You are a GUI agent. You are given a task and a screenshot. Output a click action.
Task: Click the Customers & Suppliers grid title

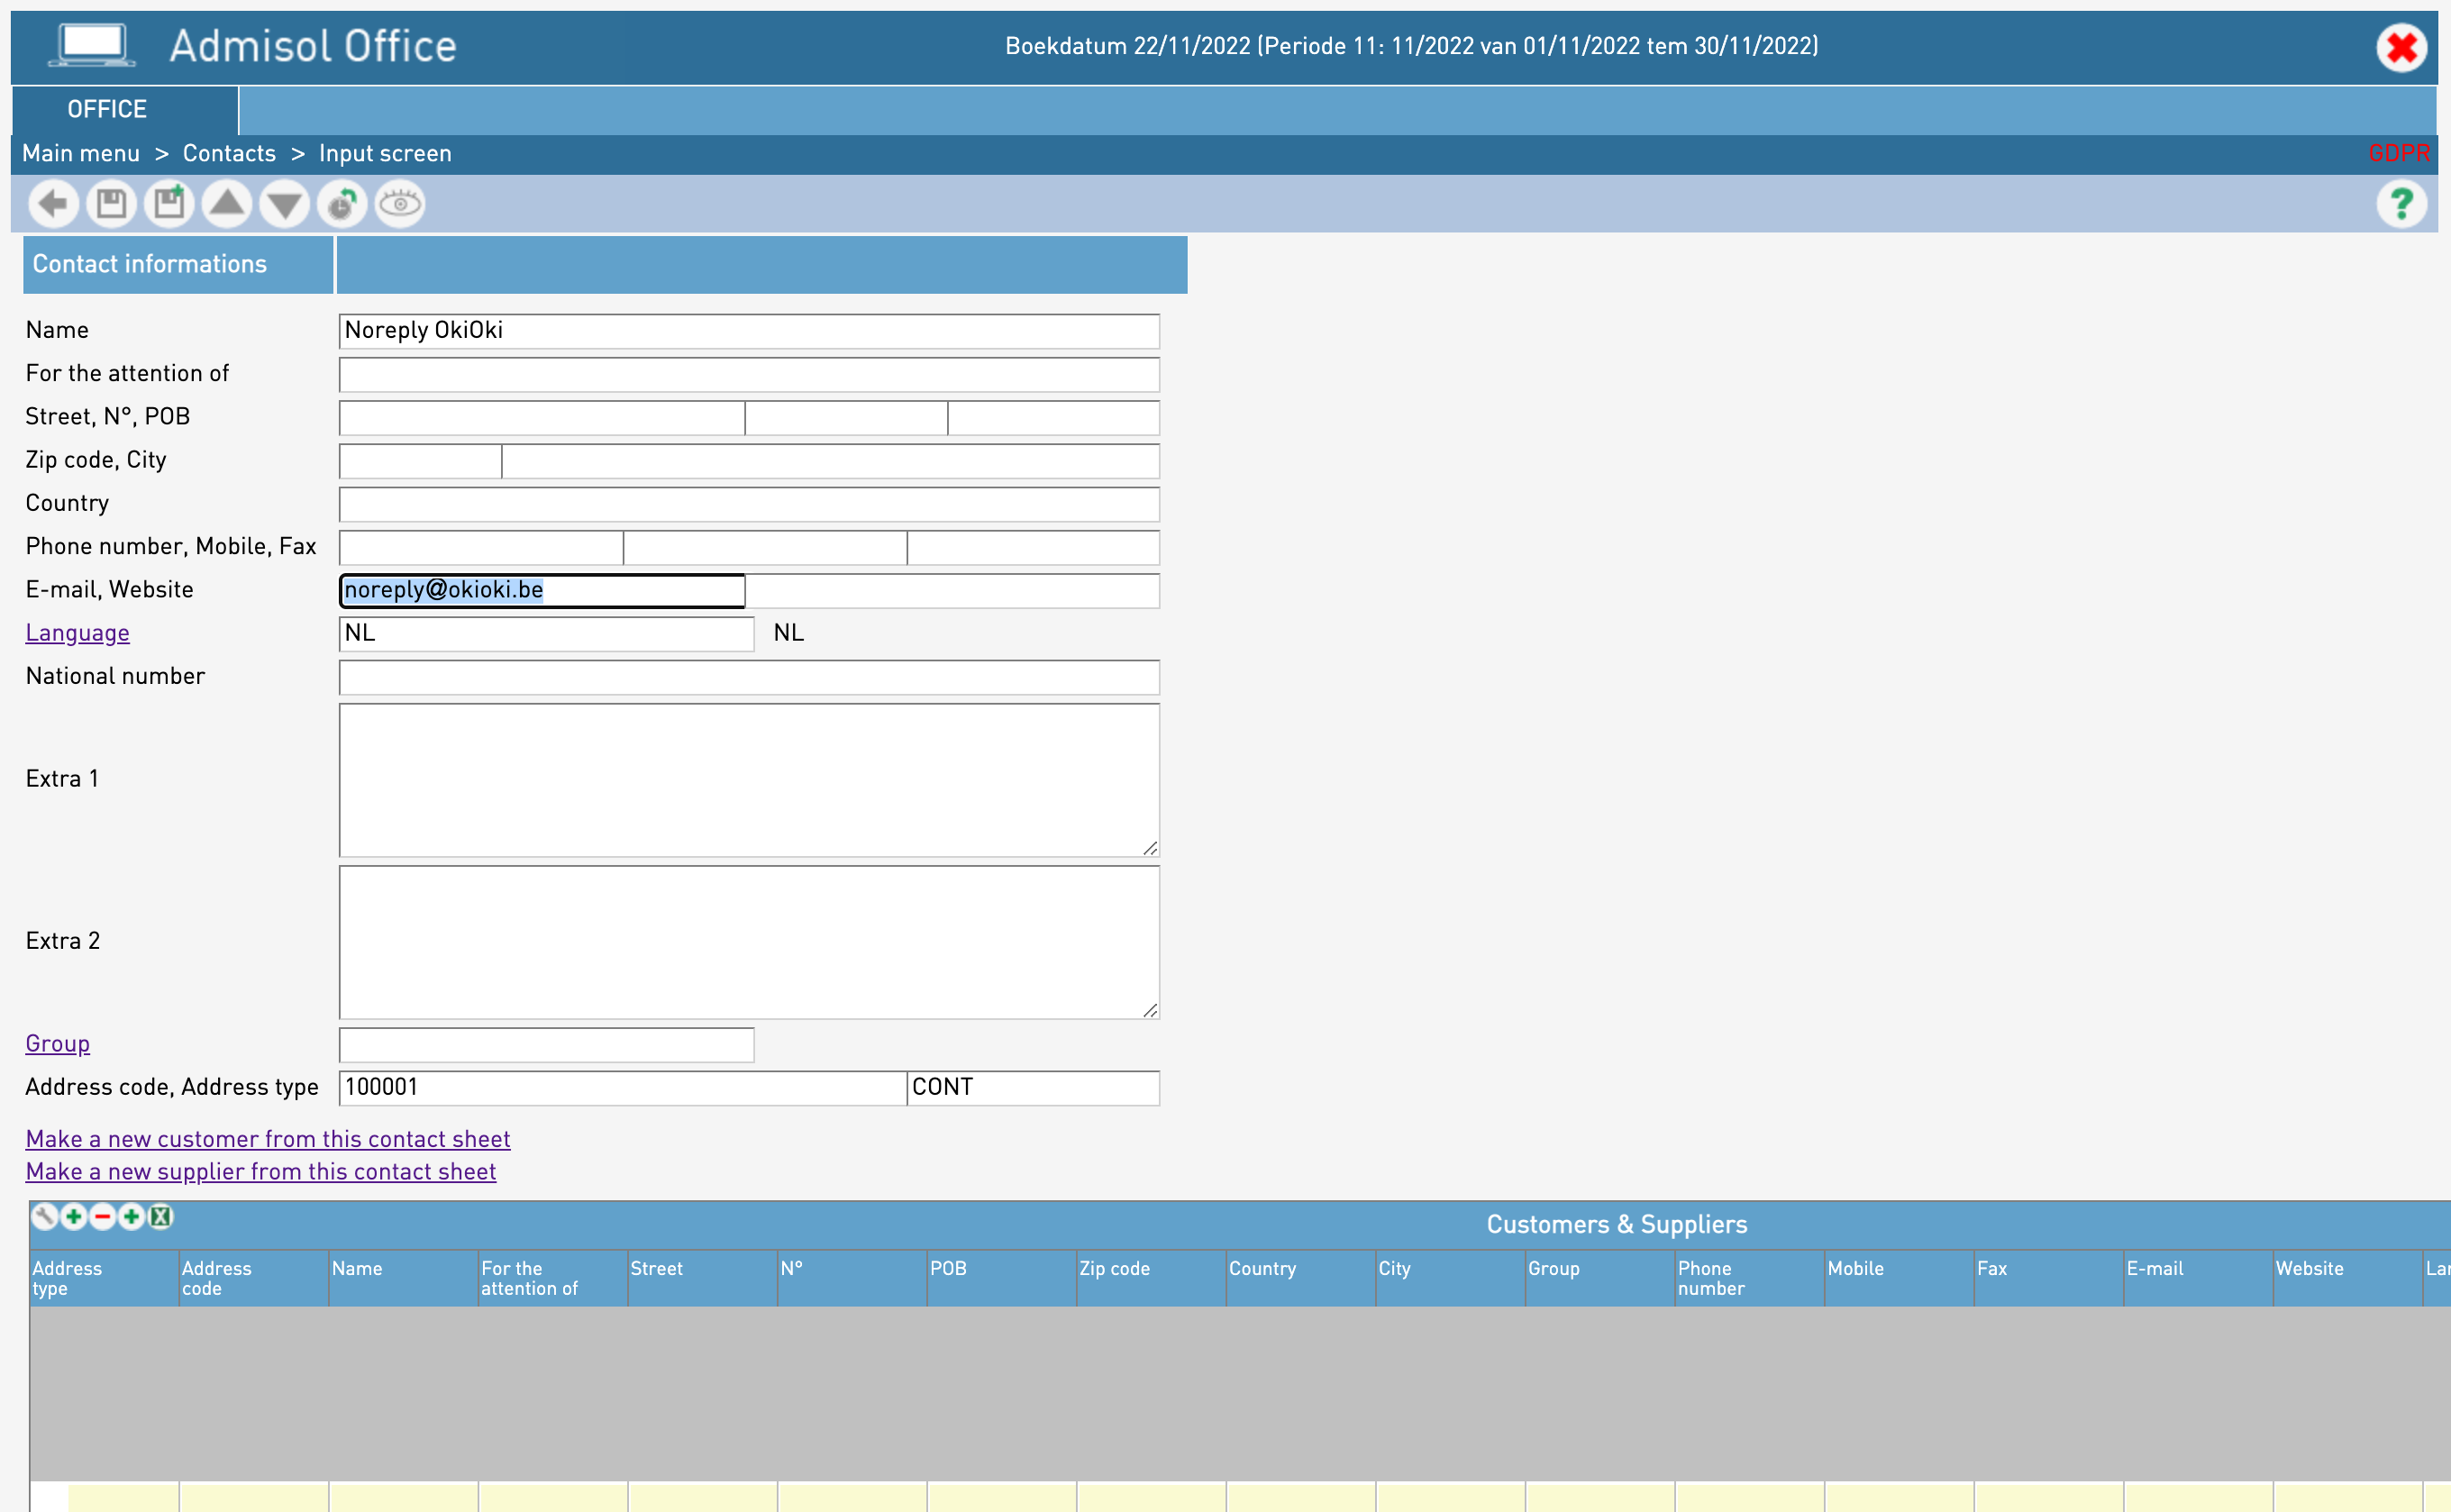[1617, 1226]
